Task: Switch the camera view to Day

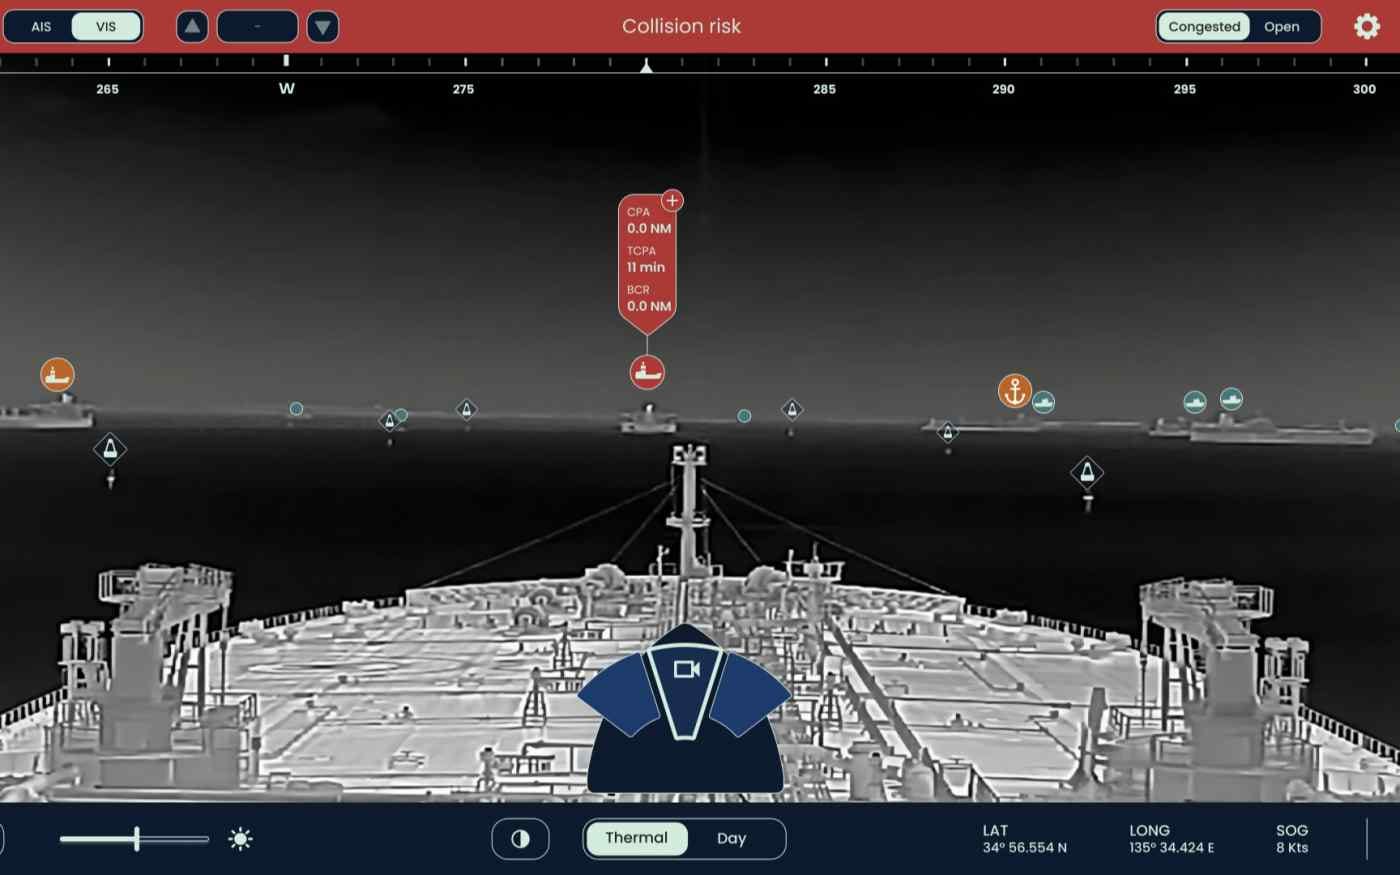Action: [732, 838]
